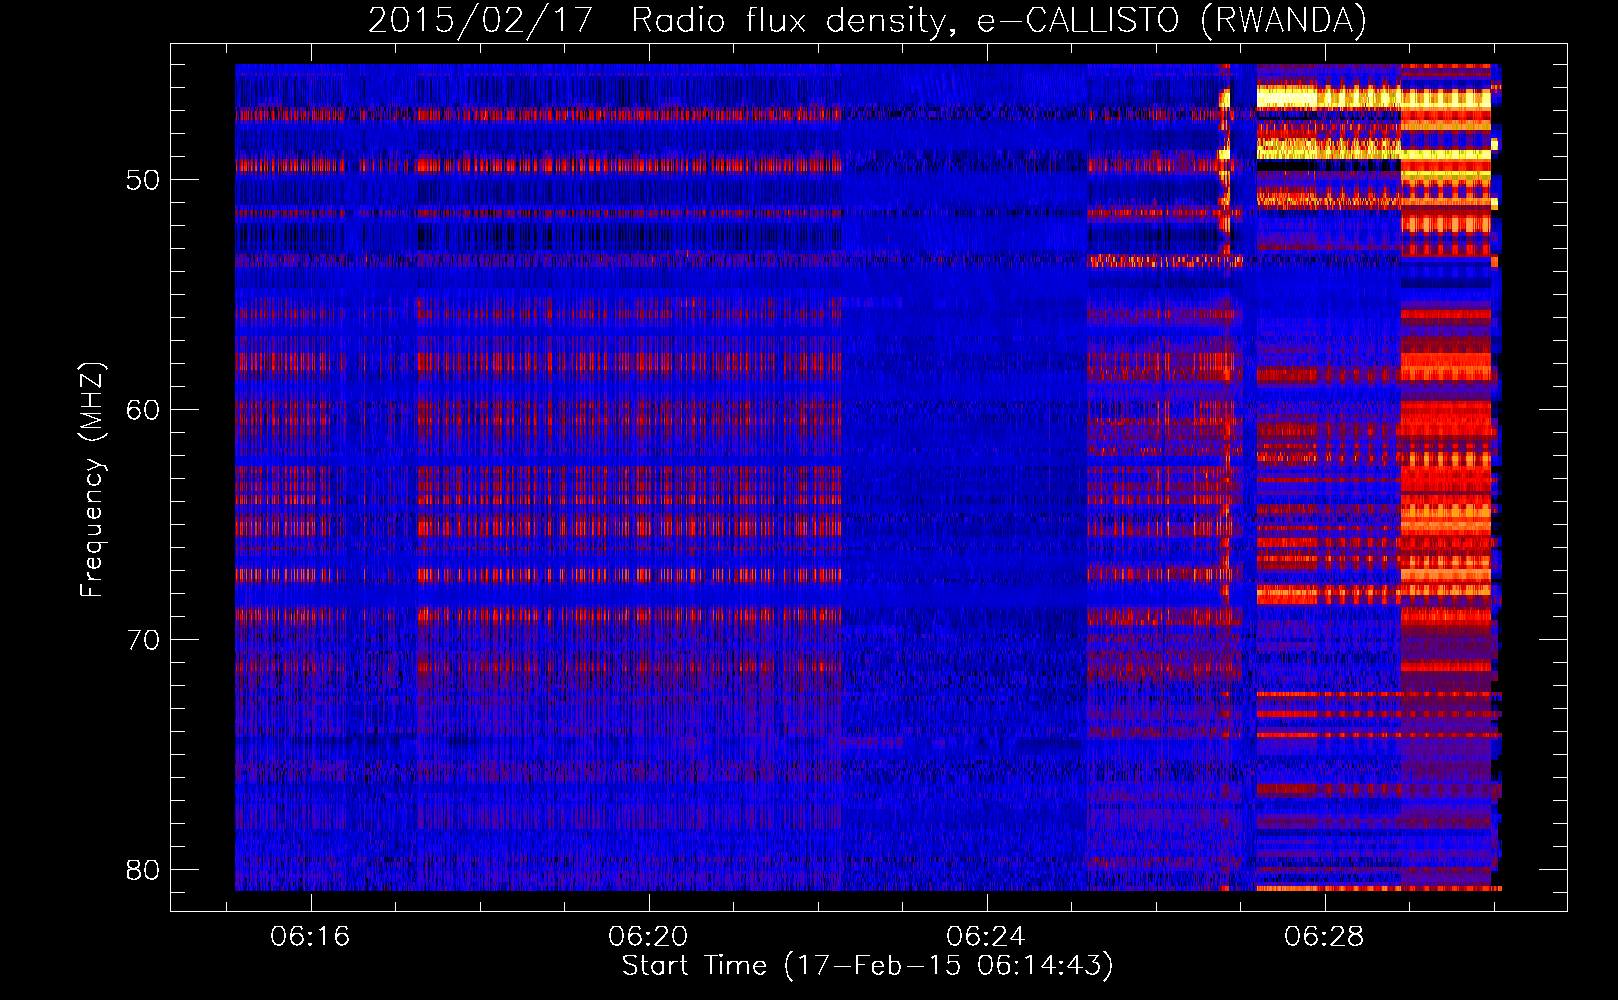Click the 06:28 time tick label
Screen dimensions: 1618x1000
point(1324,936)
